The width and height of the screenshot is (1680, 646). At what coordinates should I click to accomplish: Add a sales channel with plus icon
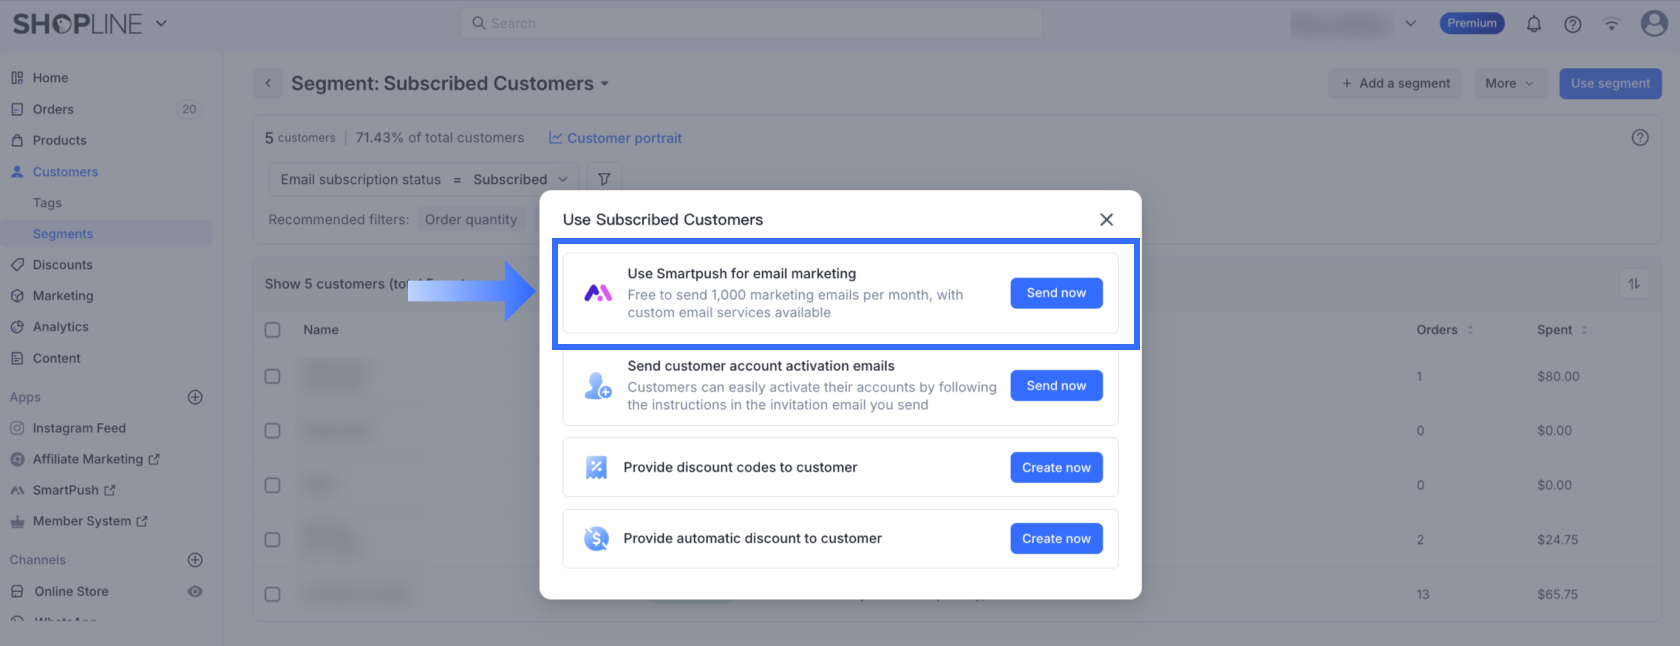pyautogui.click(x=195, y=560)
